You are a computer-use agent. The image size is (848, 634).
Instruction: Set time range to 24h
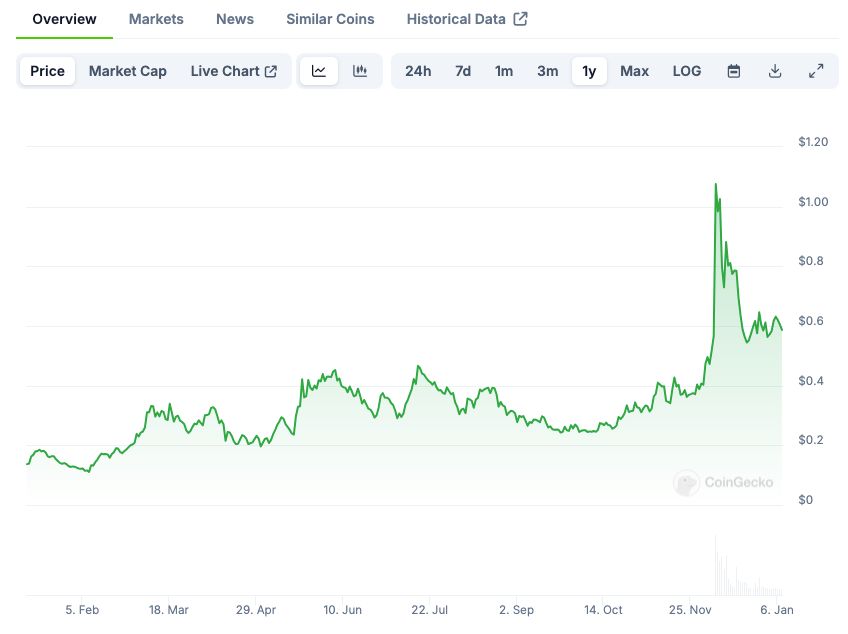point(418,71)
